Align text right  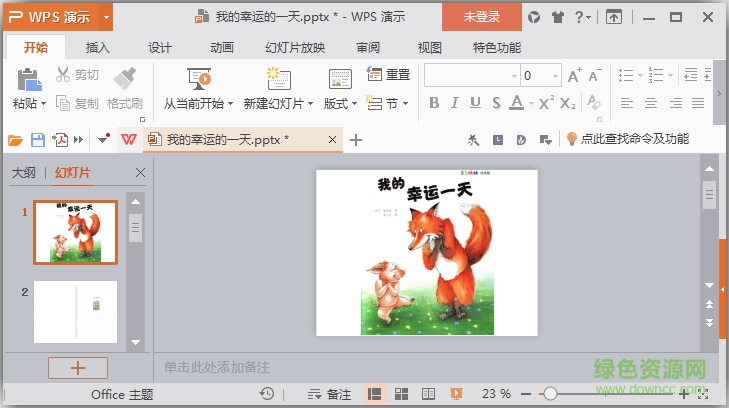point(676,103)
